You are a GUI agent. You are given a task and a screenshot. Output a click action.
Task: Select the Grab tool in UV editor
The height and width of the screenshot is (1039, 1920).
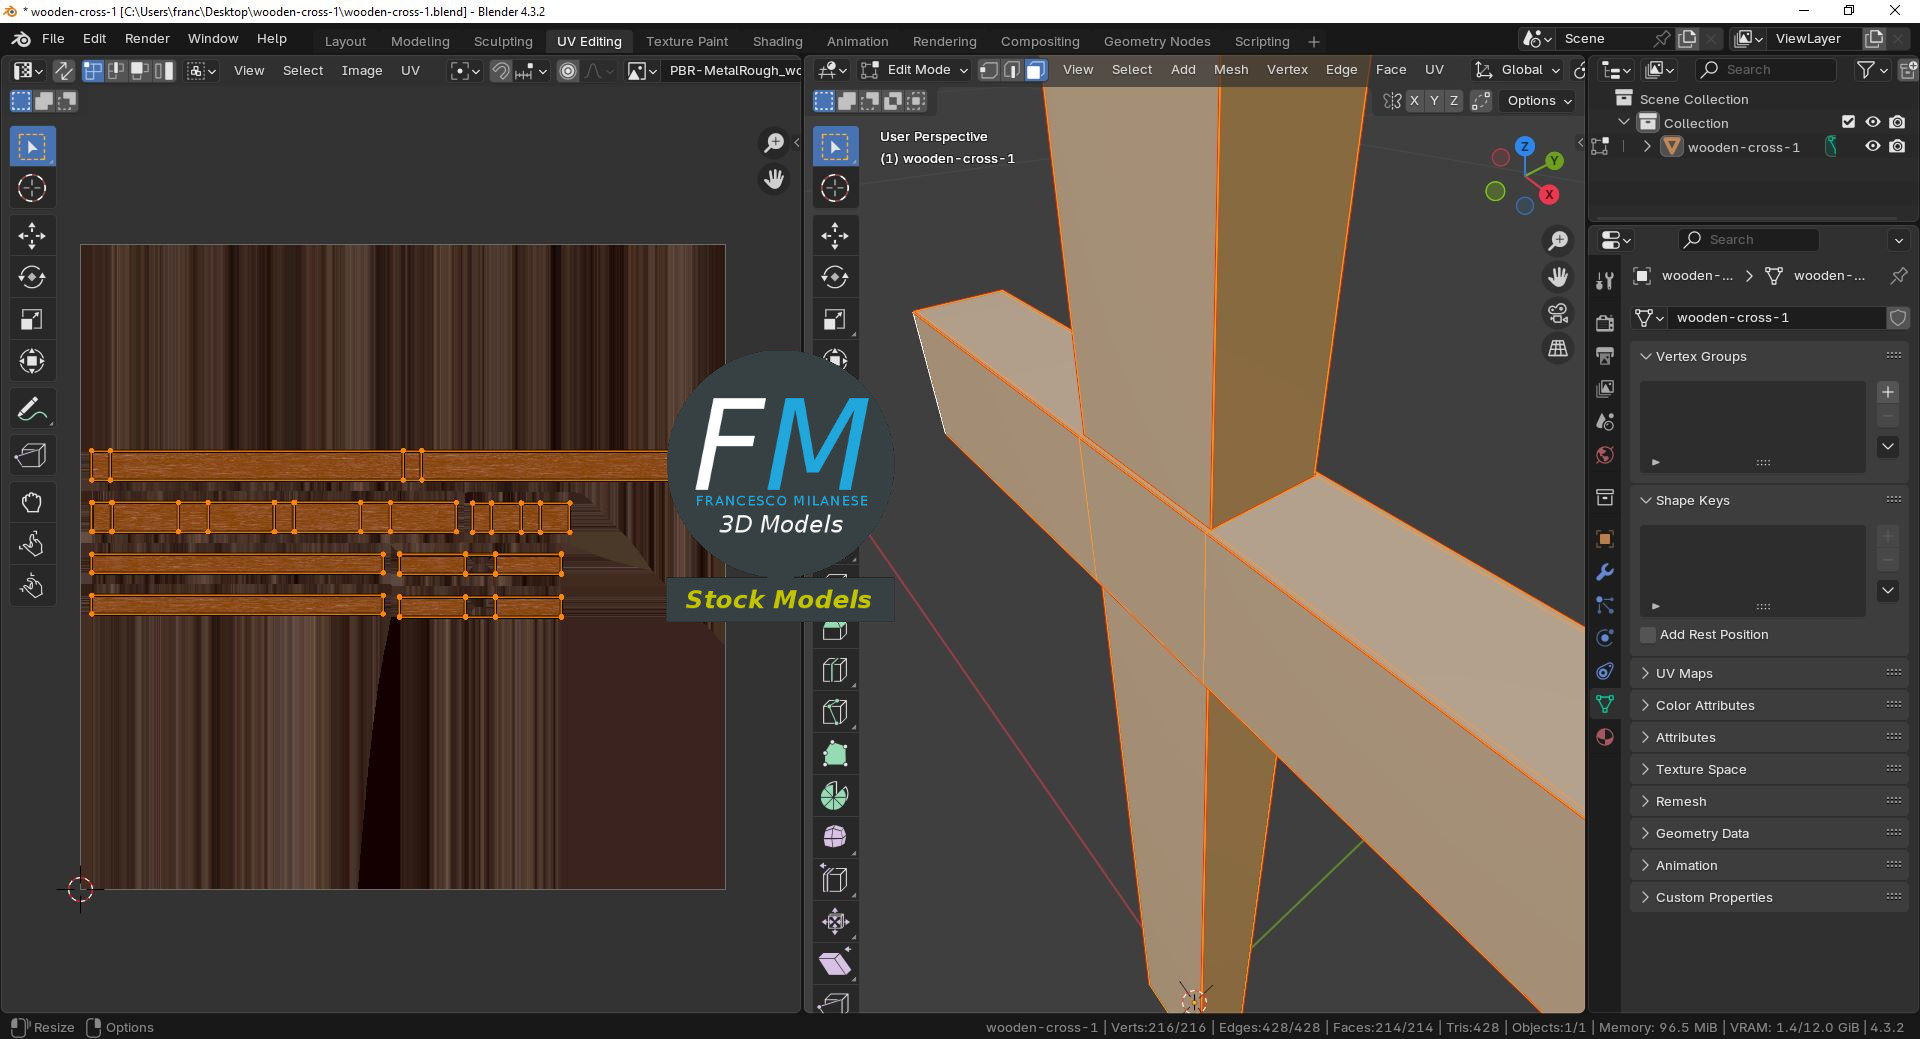pyautogui.click(x=32, y=502)
